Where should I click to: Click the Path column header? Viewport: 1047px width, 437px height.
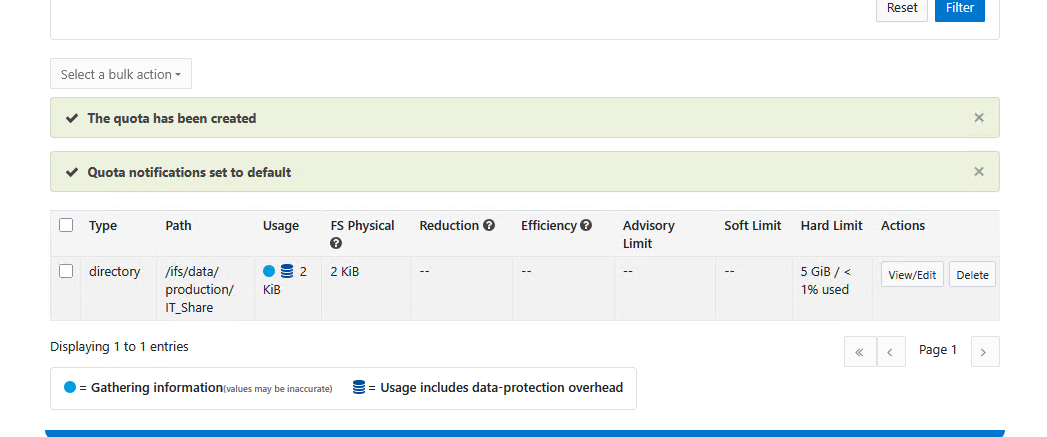178,226
